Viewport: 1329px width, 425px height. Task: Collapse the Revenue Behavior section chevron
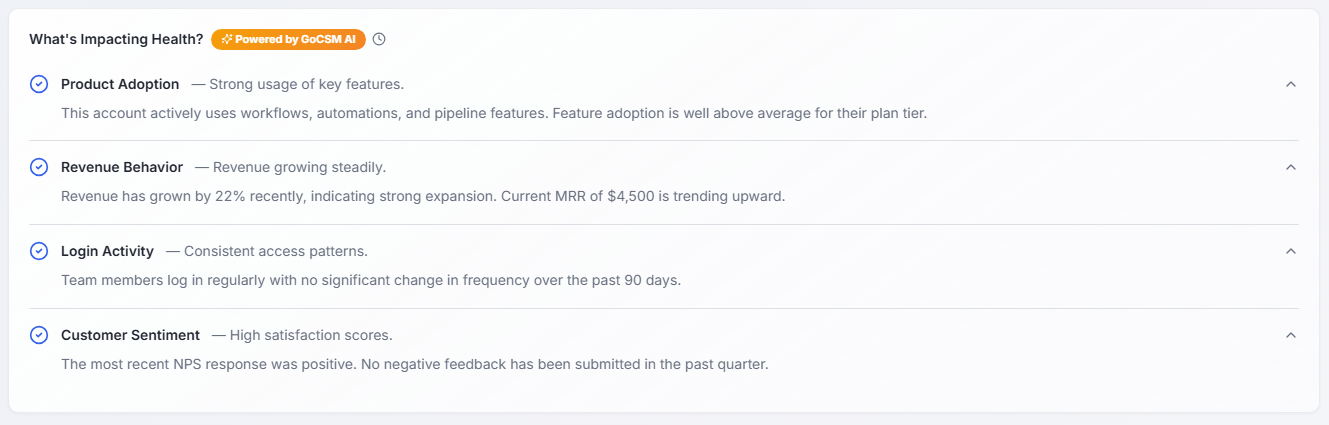(1291, 167)
